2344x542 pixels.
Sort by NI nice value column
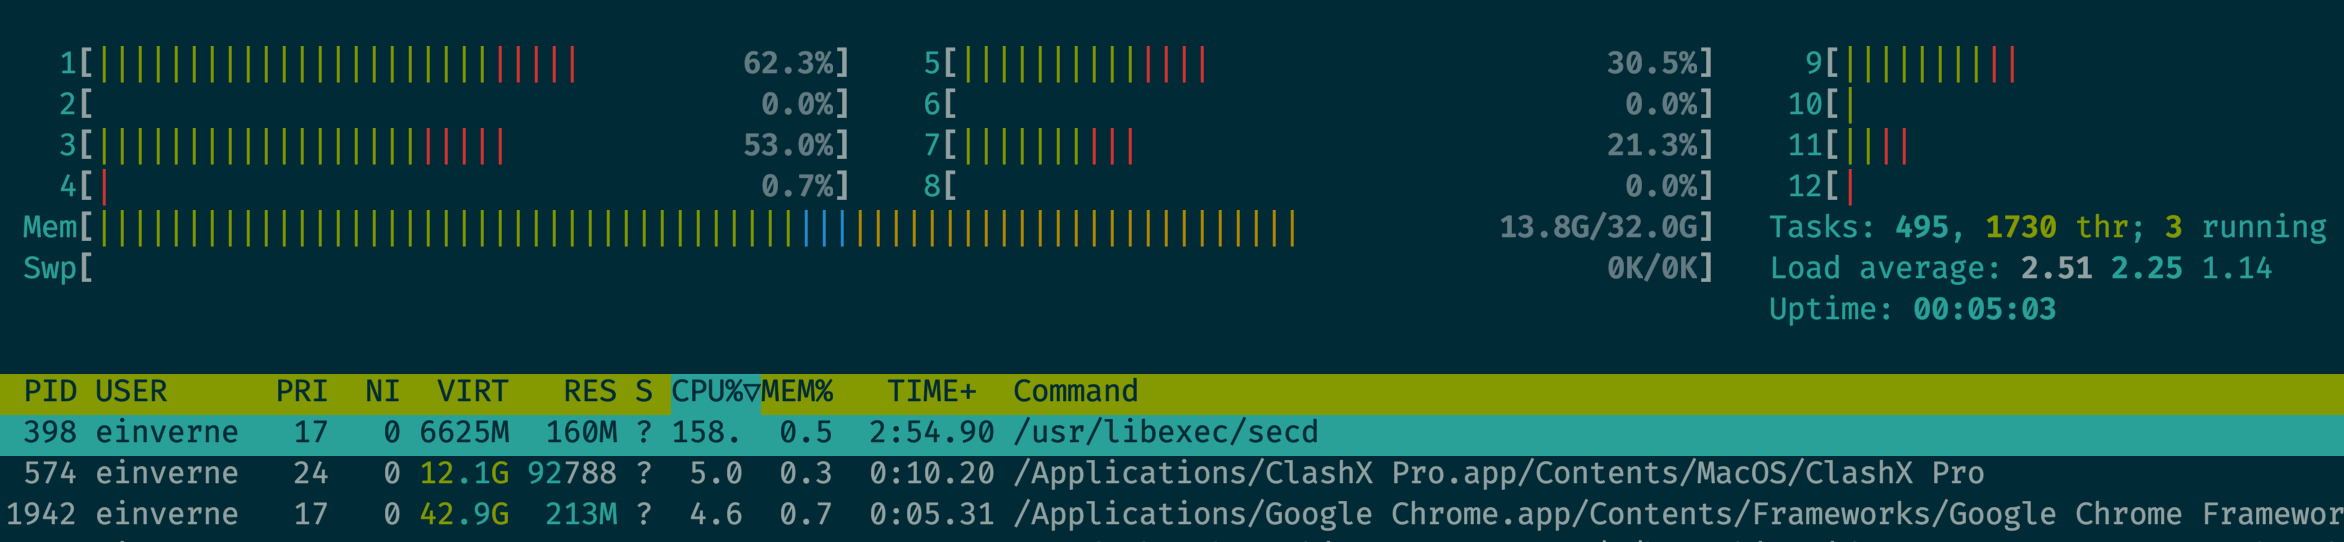(x=382, y=391)
